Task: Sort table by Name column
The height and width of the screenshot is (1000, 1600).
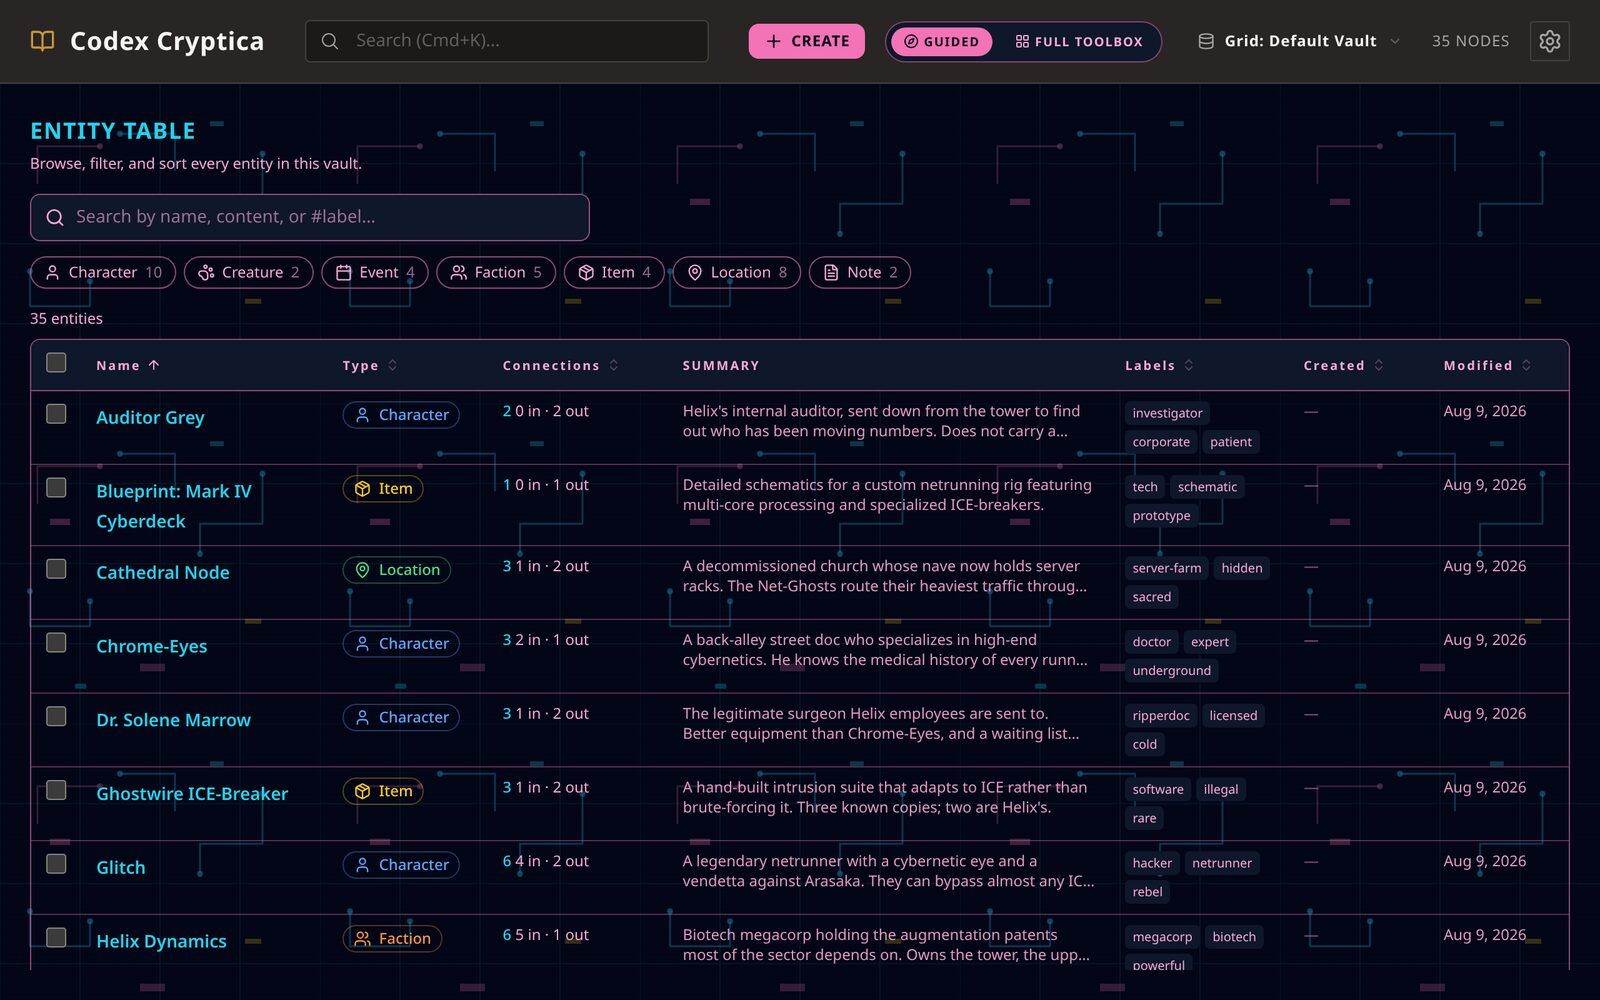Action: (x=128, y=366)
